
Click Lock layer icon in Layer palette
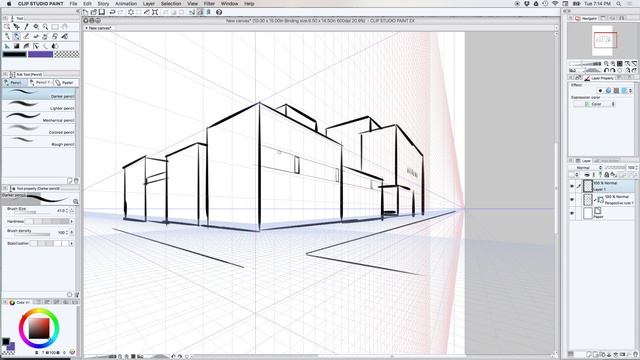(607, 175)
